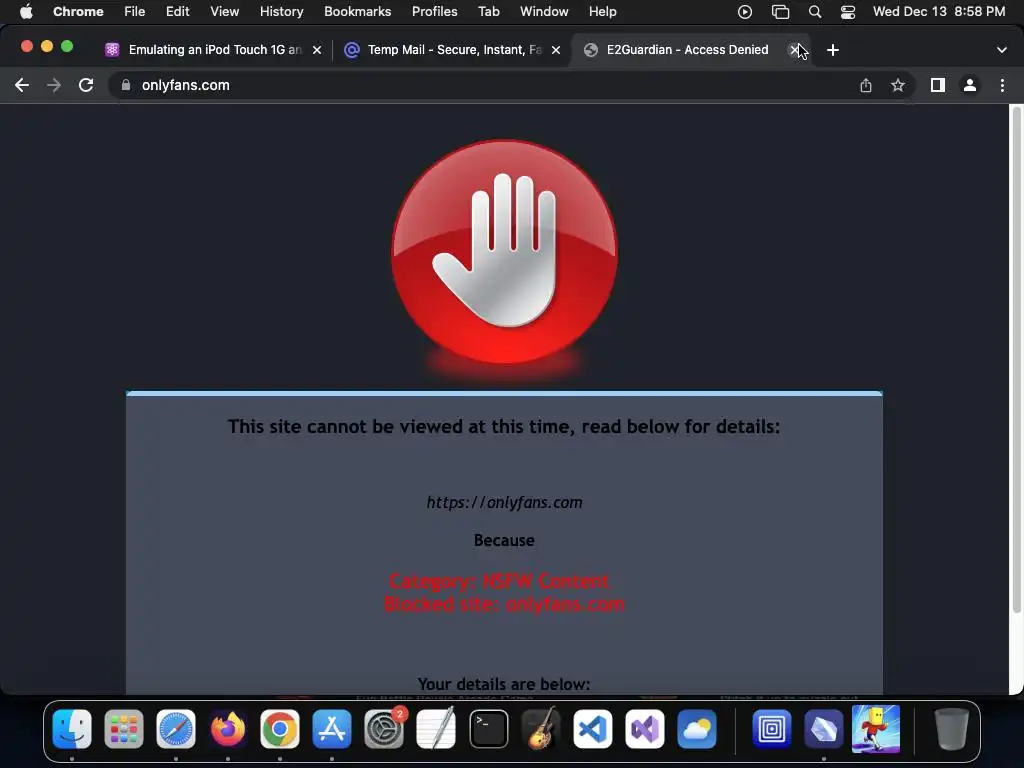Open purple Visual Studio from the Dock
1024x768 pixels.
pos(645,728)
